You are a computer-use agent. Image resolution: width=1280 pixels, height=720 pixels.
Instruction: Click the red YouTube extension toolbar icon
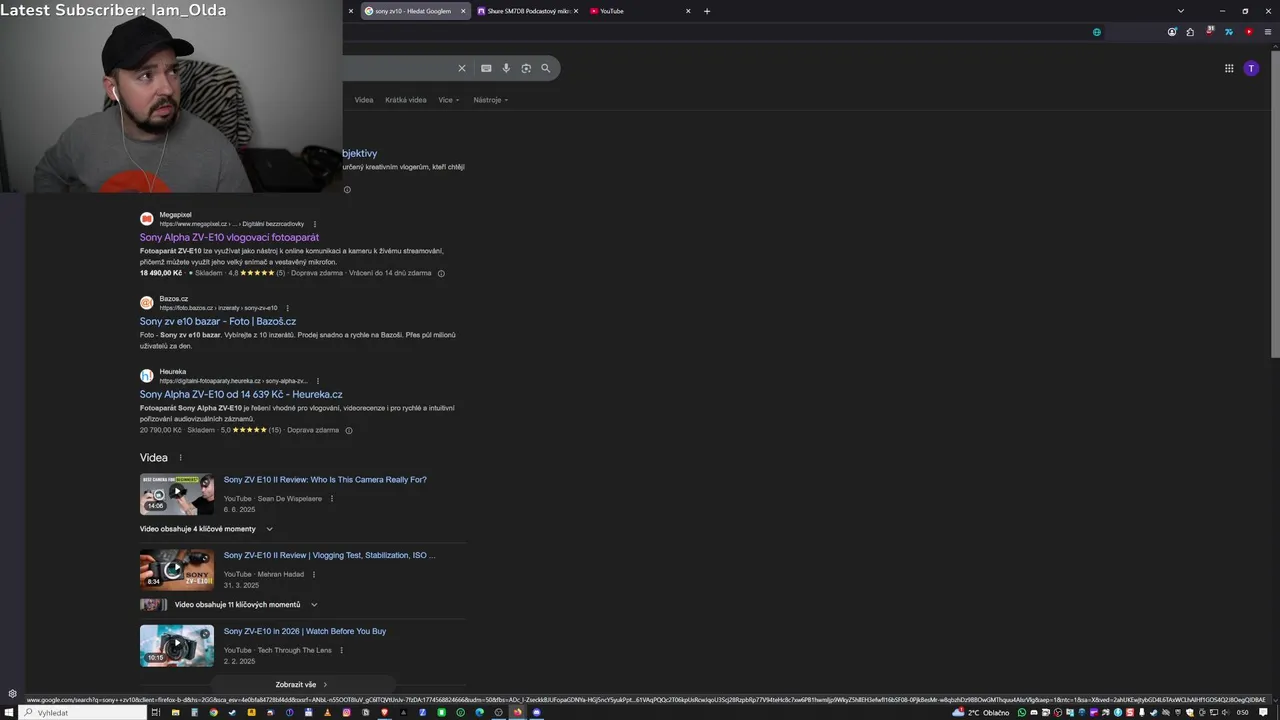point(1249,32)
